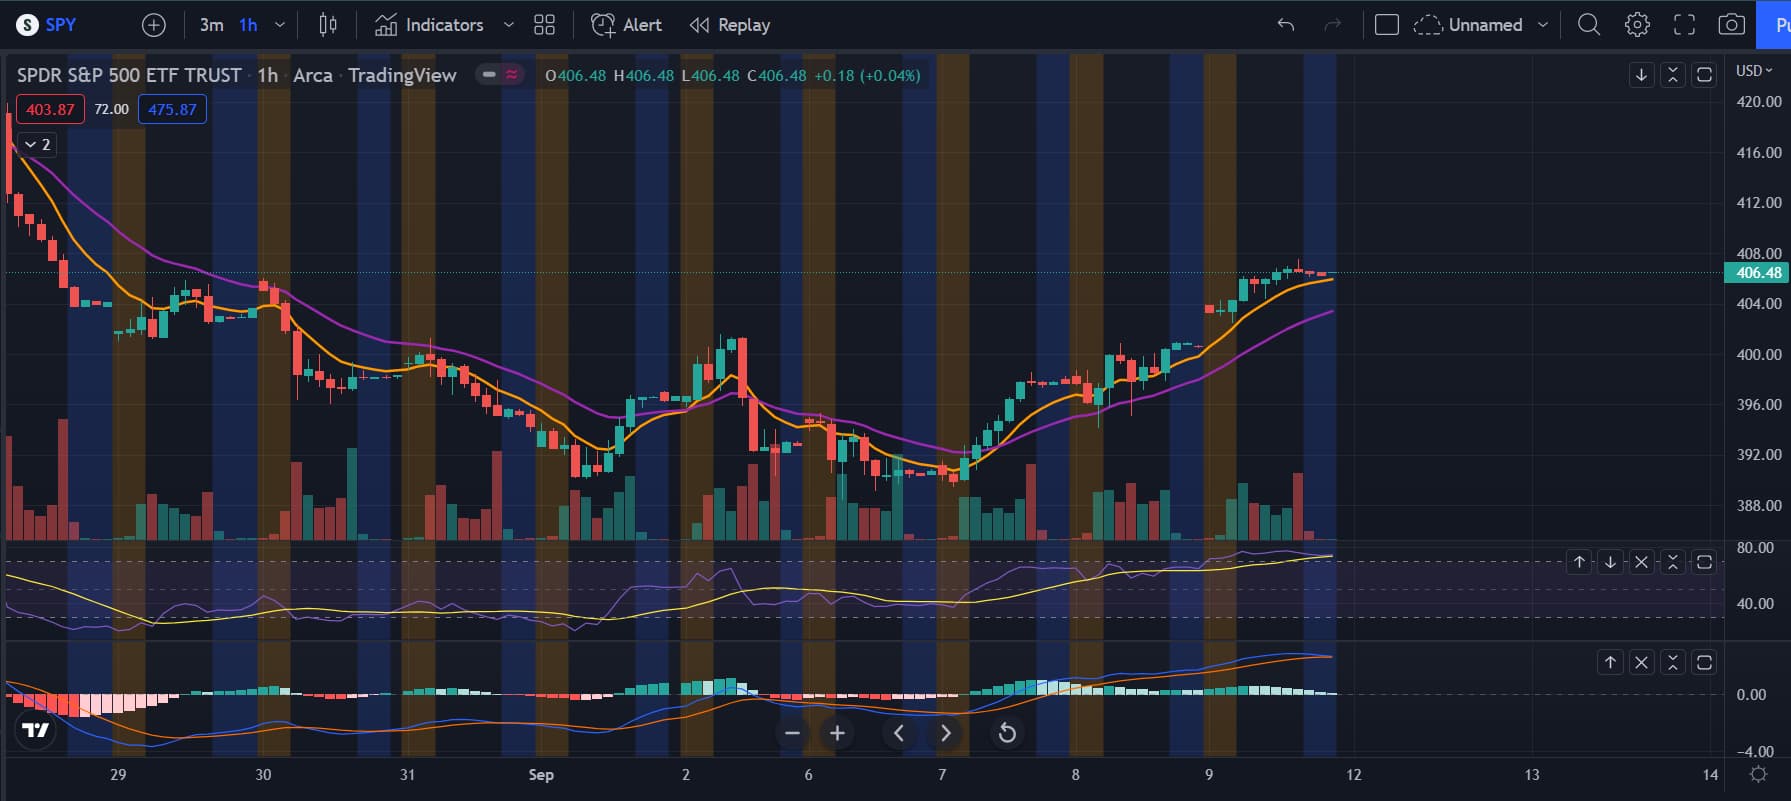
Task: Create a new Alert
Action: point(627,25)
